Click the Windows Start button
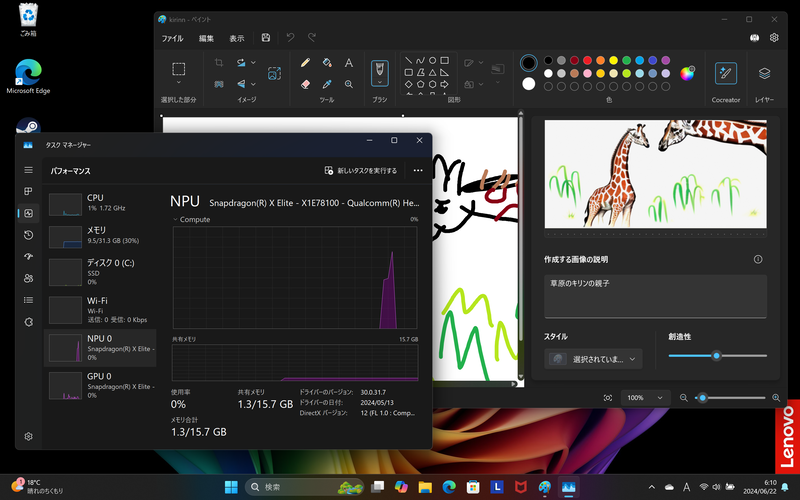Image resolution: width=800 pixels, height=500 pixels. pyautogui.click(x=231, y=487)
